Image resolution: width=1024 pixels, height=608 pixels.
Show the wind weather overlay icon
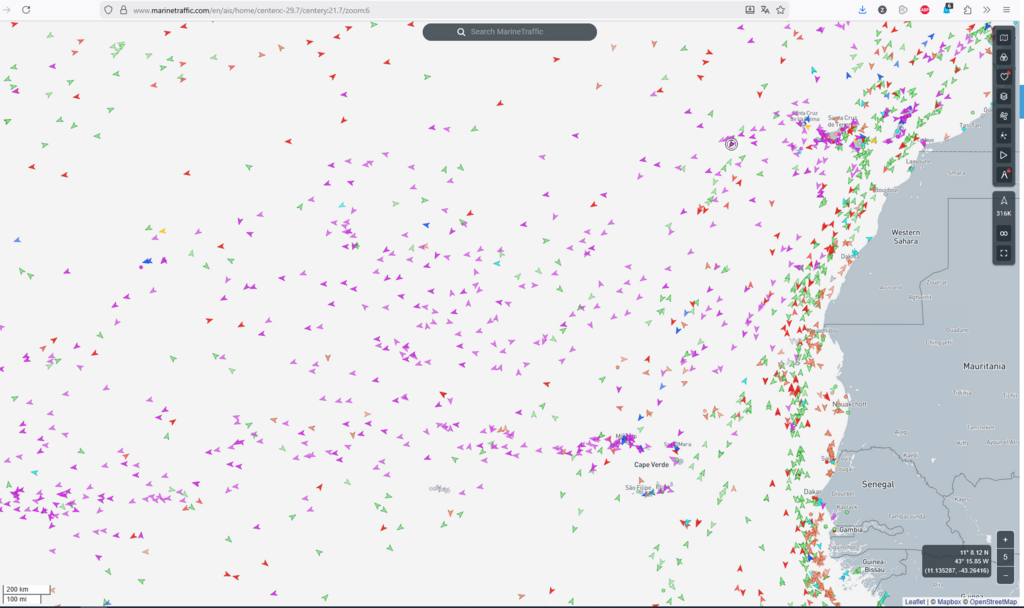pyautogui.click(x=1004, y=116)
